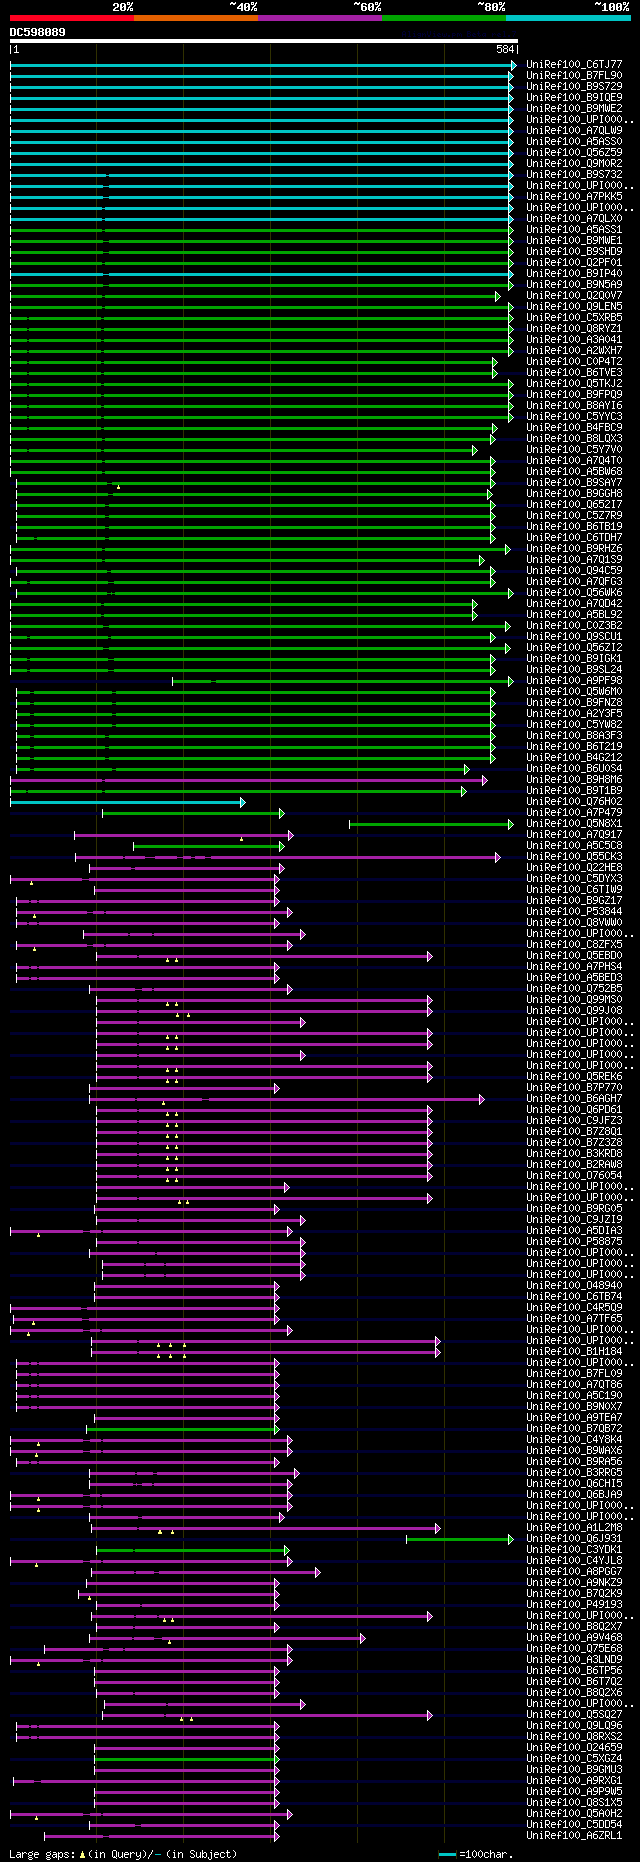
Task: Click the UniRef100_Q6J931 label
Action: 574,1539
